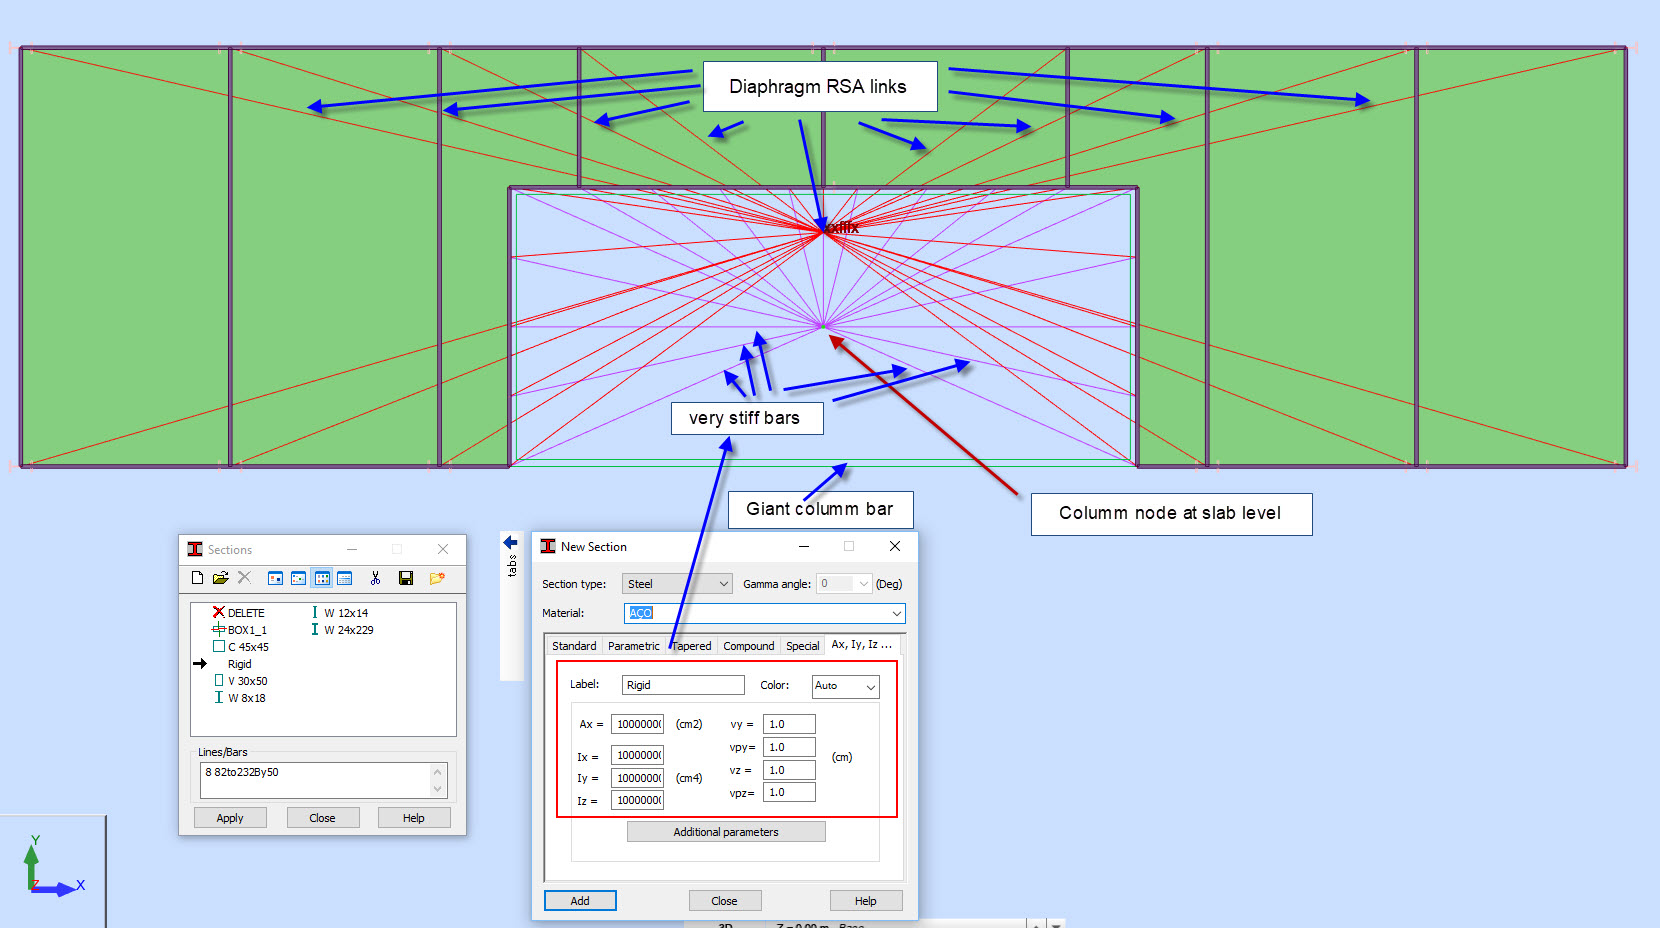Open the Section type dropdown showing Steel
The width and height of the screenshot is (1660, 928).
(x=725, y=583)
